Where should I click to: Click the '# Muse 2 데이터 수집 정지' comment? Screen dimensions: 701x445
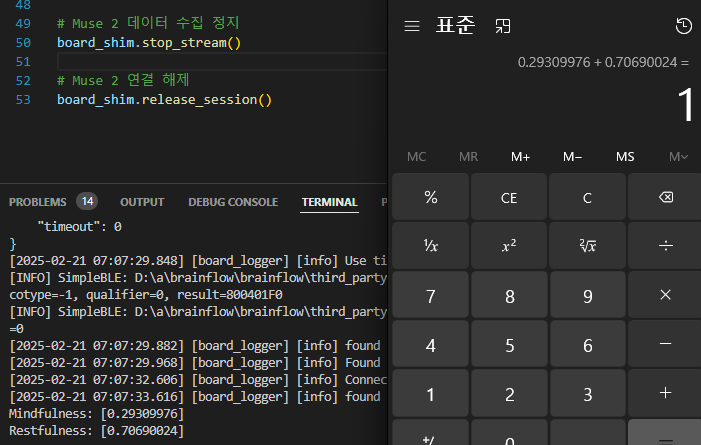point(148,23)
